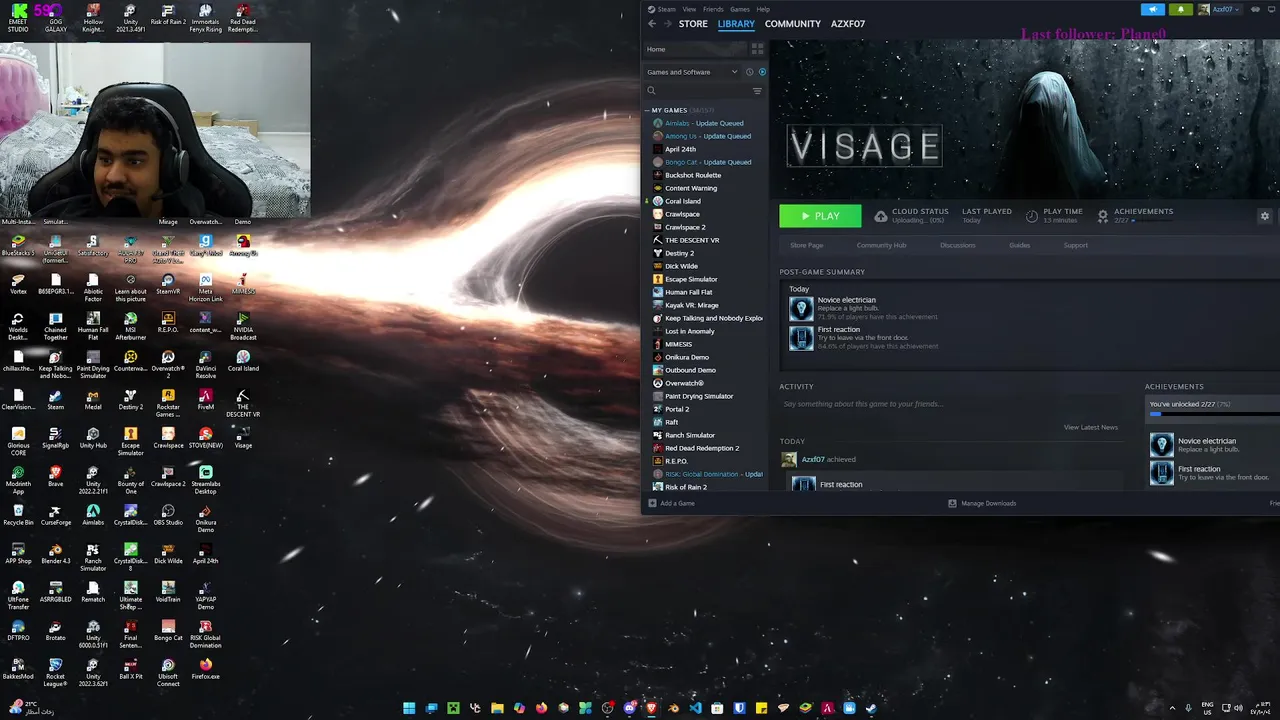
Task: Open Manage Downloads
Action: coord(982,503)
